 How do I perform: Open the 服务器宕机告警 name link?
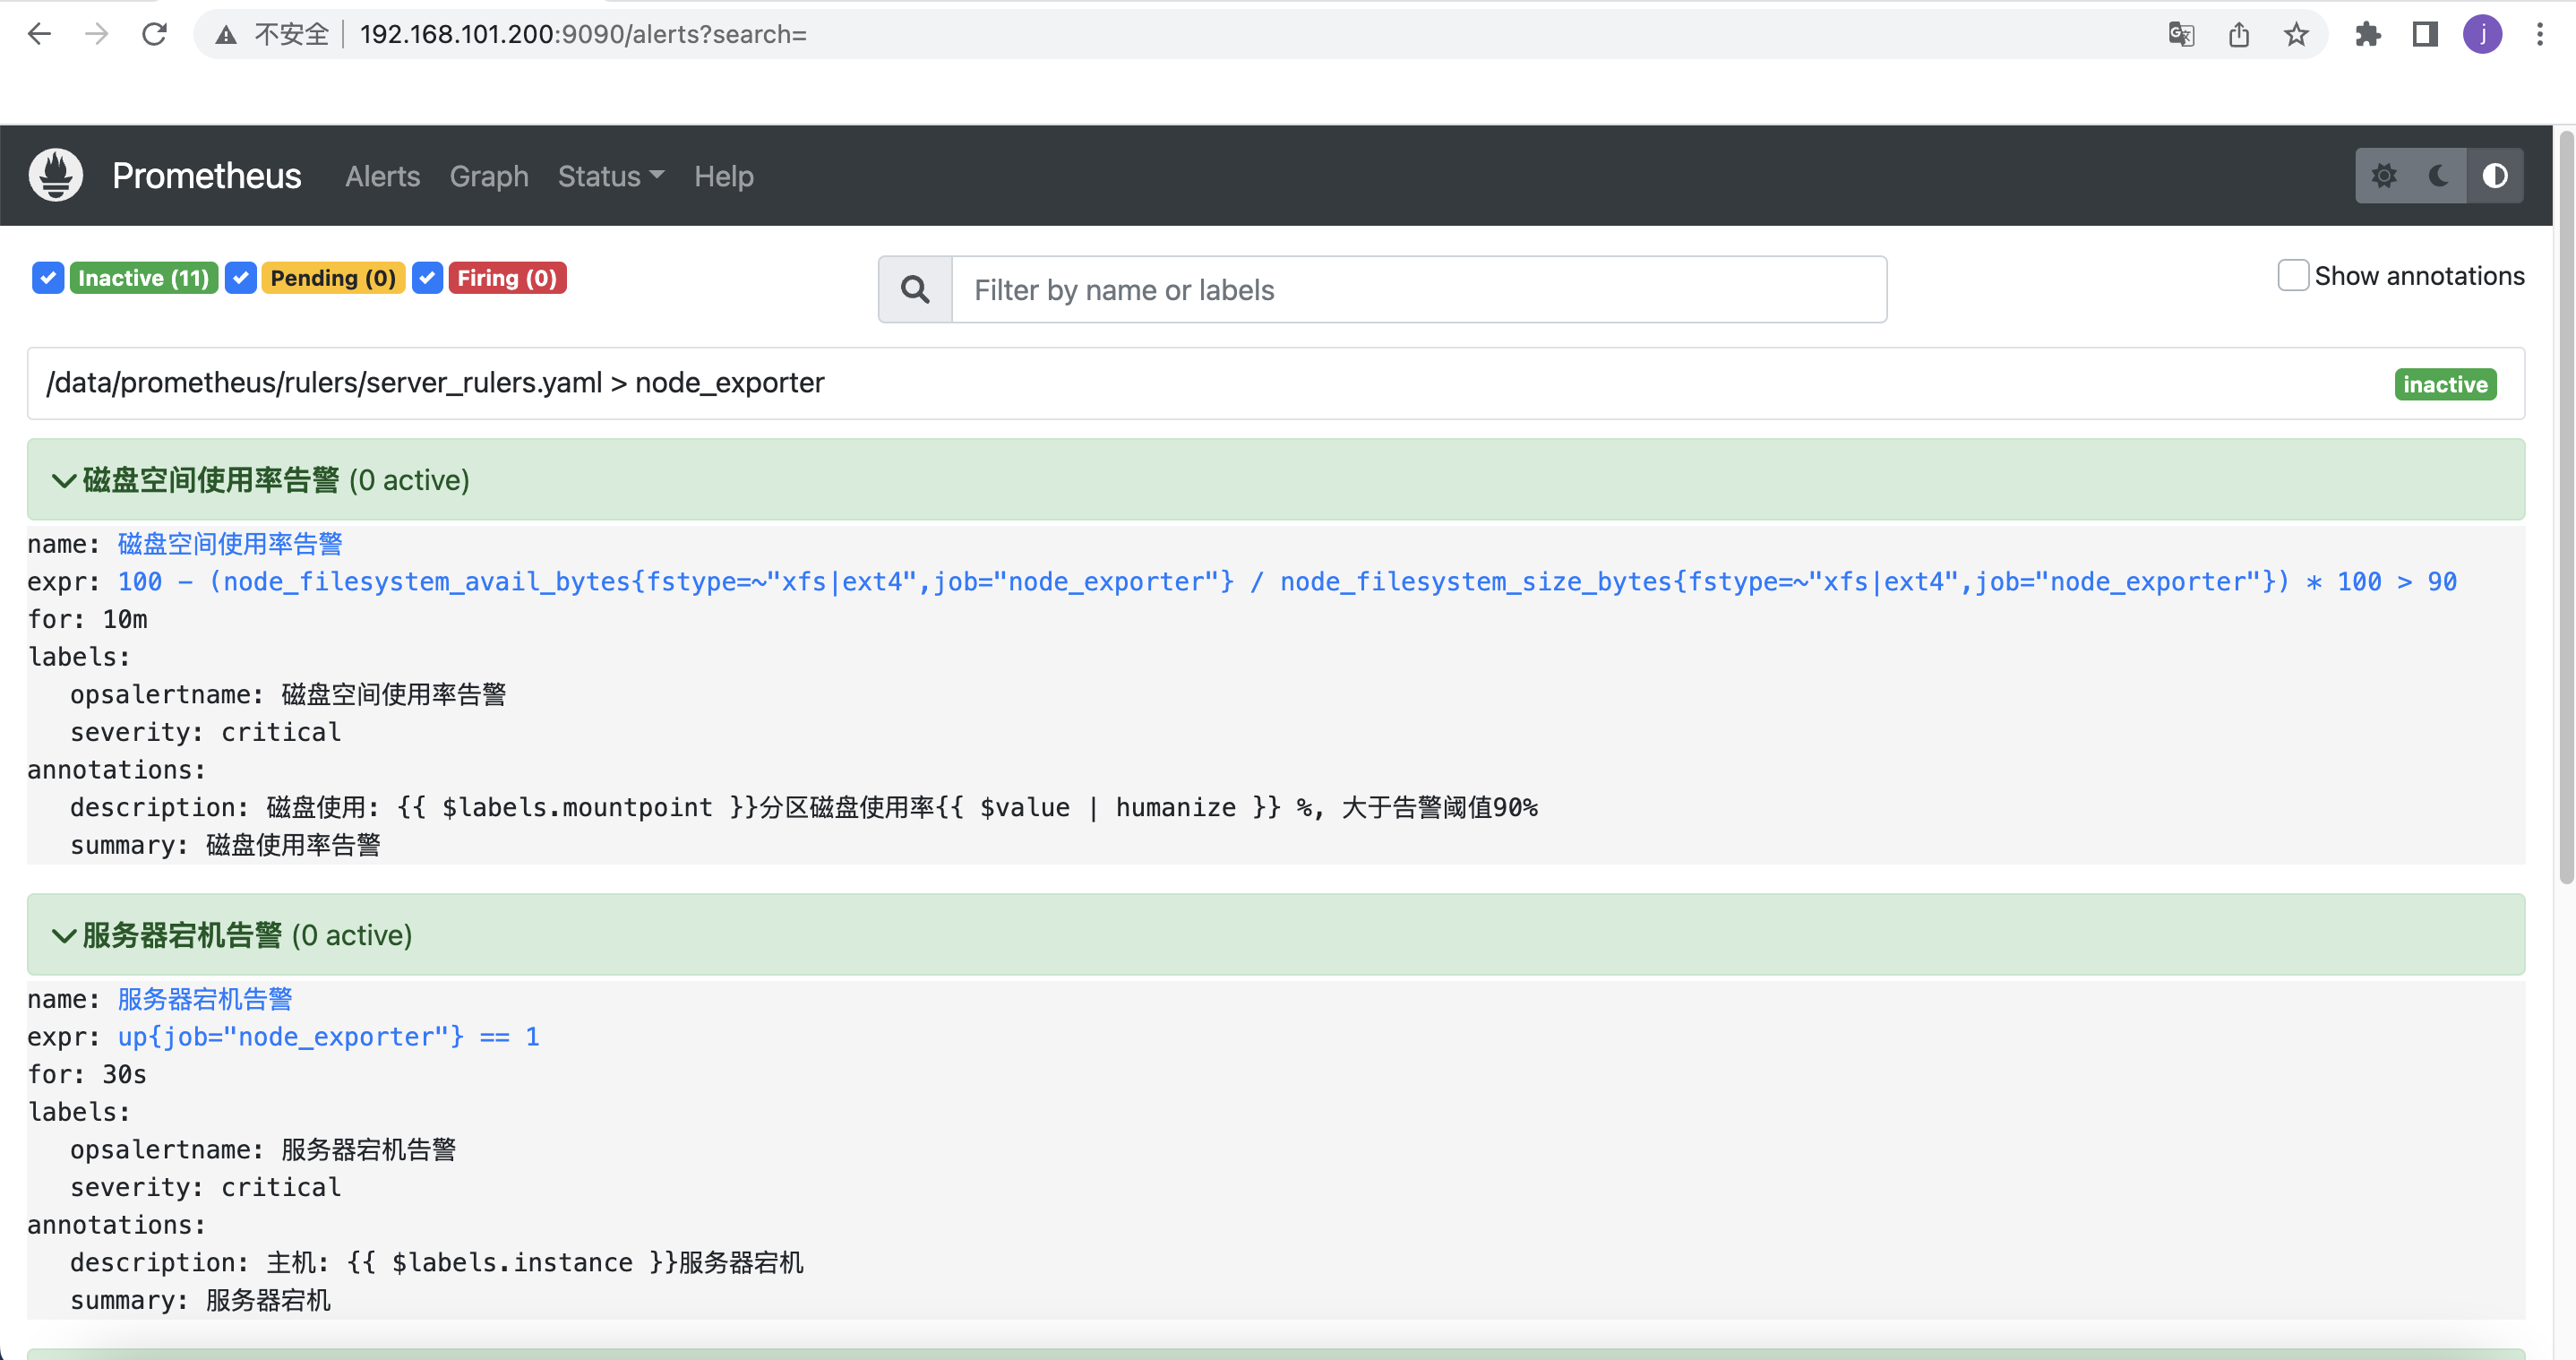(205, 999)
